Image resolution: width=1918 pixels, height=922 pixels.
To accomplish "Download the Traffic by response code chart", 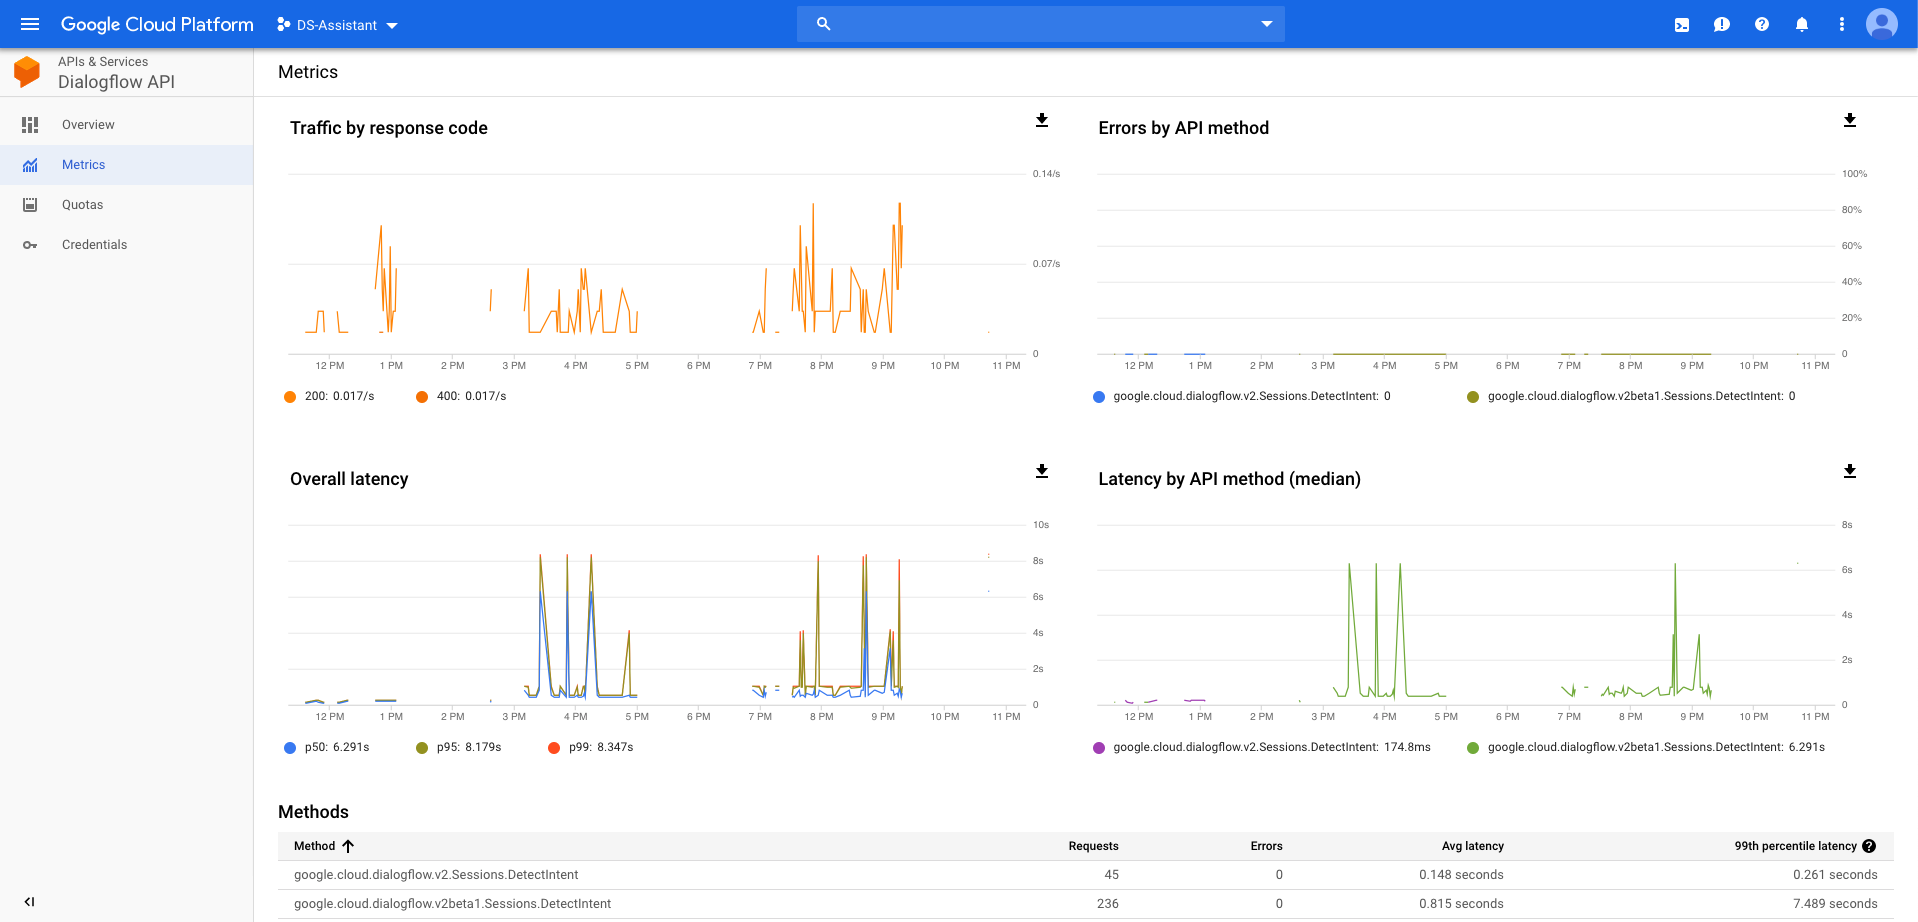I will [1042, 120].
